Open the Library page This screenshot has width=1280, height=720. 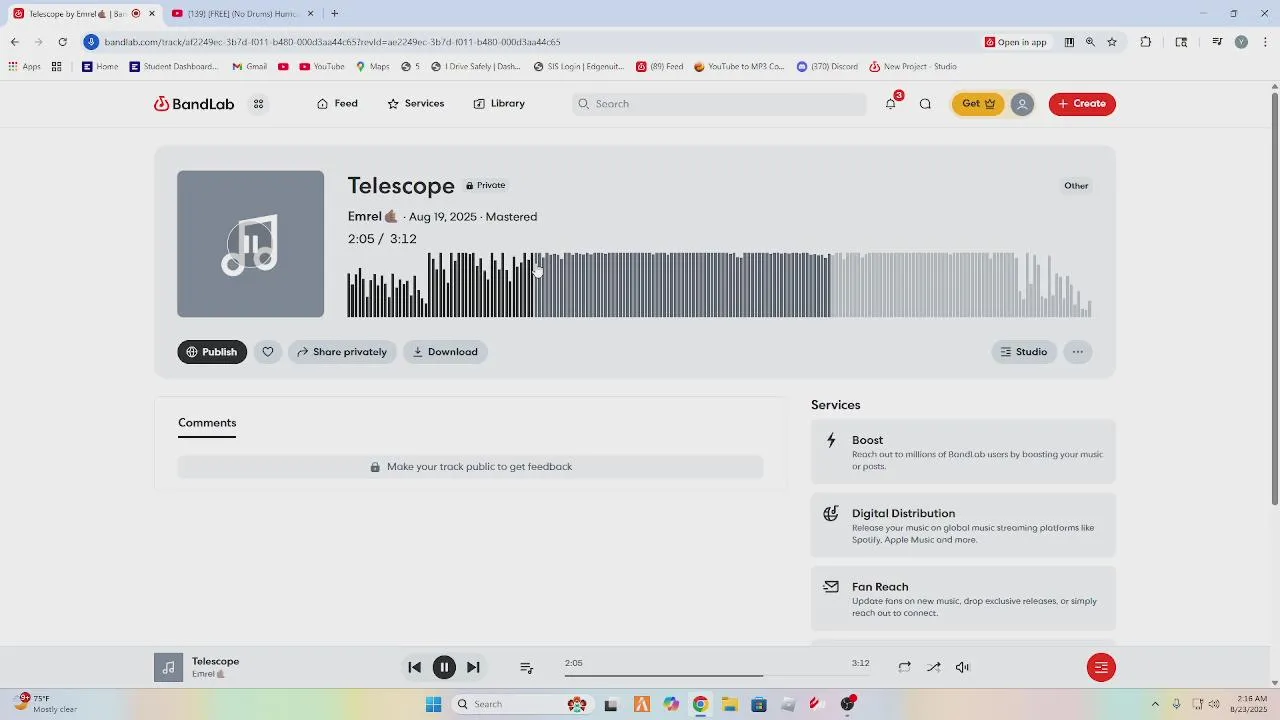[x=499, y=104]
